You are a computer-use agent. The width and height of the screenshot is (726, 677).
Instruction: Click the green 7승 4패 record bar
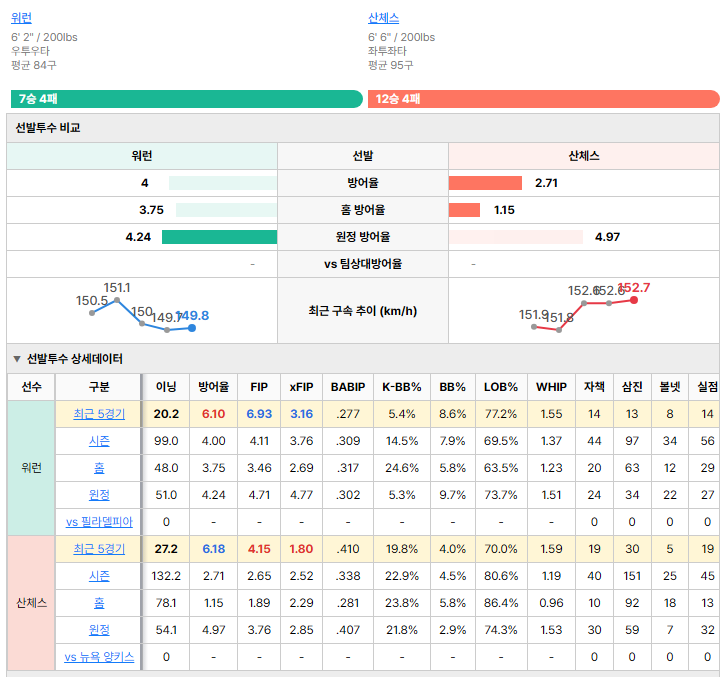pyautogui.click(x=187, y=99)
